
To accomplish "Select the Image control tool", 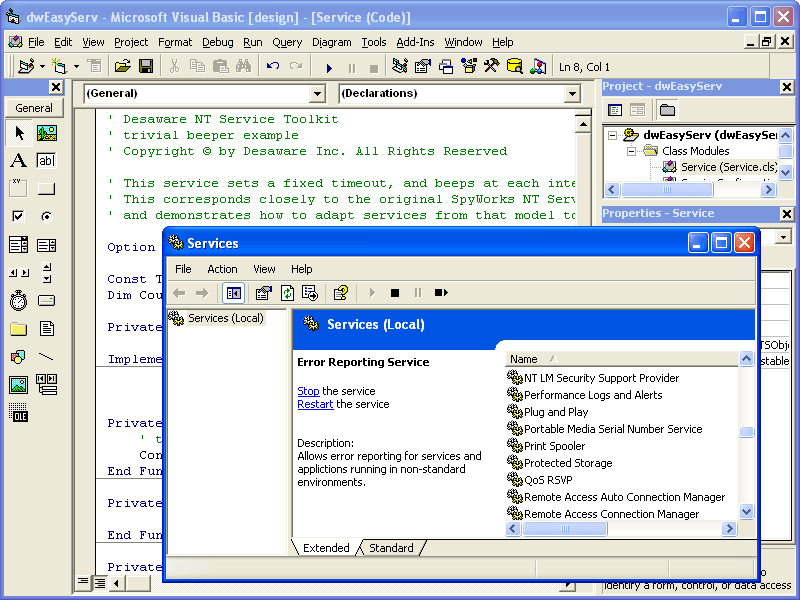I will pos(19,385).
